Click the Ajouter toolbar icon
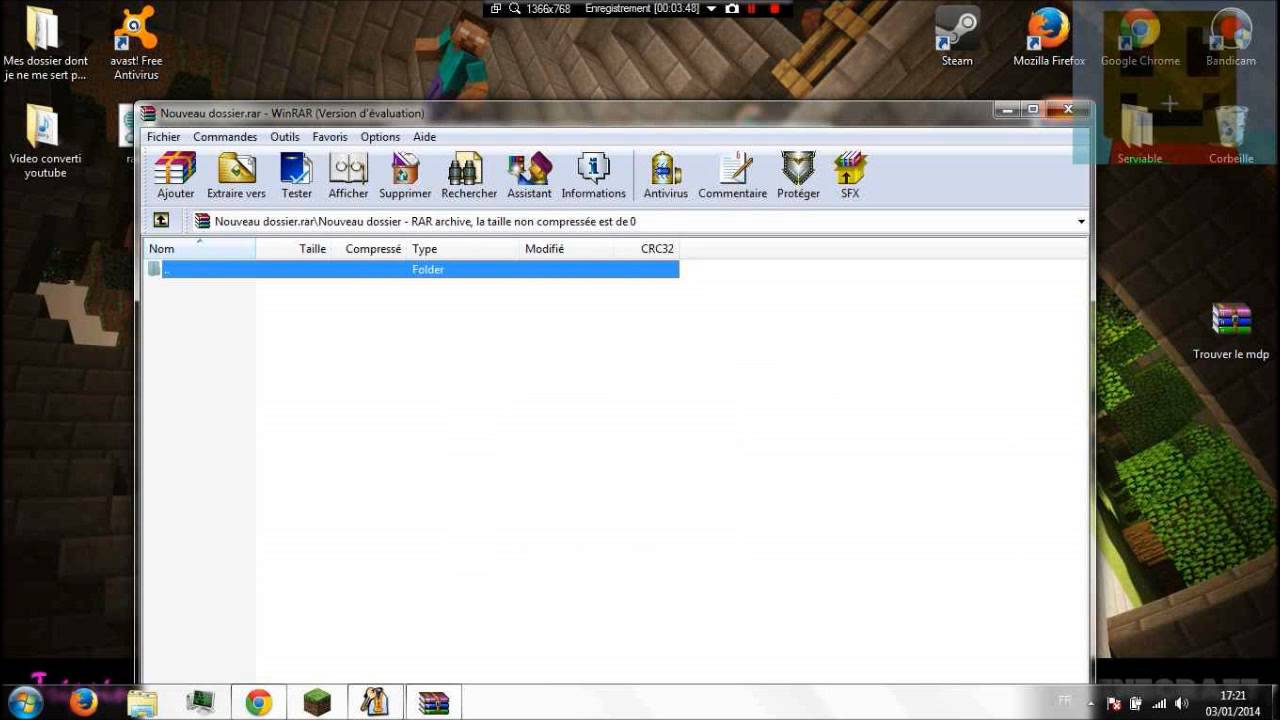 pos(175,176)
